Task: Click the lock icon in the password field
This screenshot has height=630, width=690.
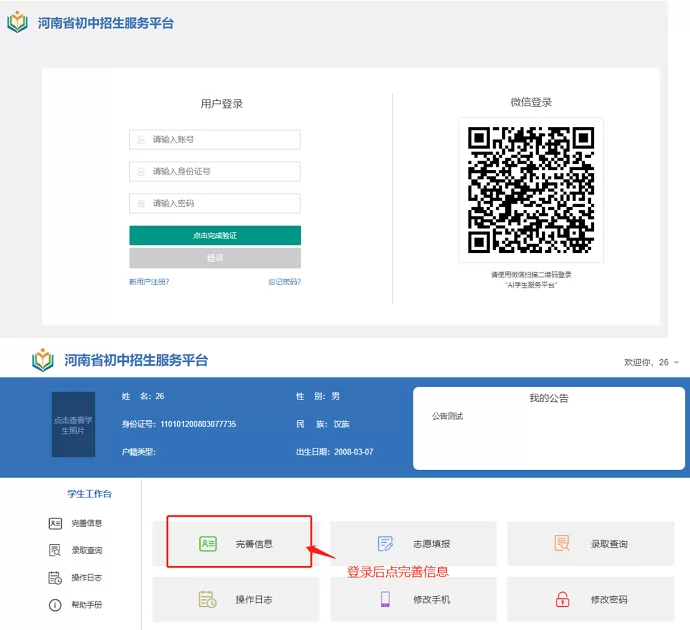Action: coord(141,203)
